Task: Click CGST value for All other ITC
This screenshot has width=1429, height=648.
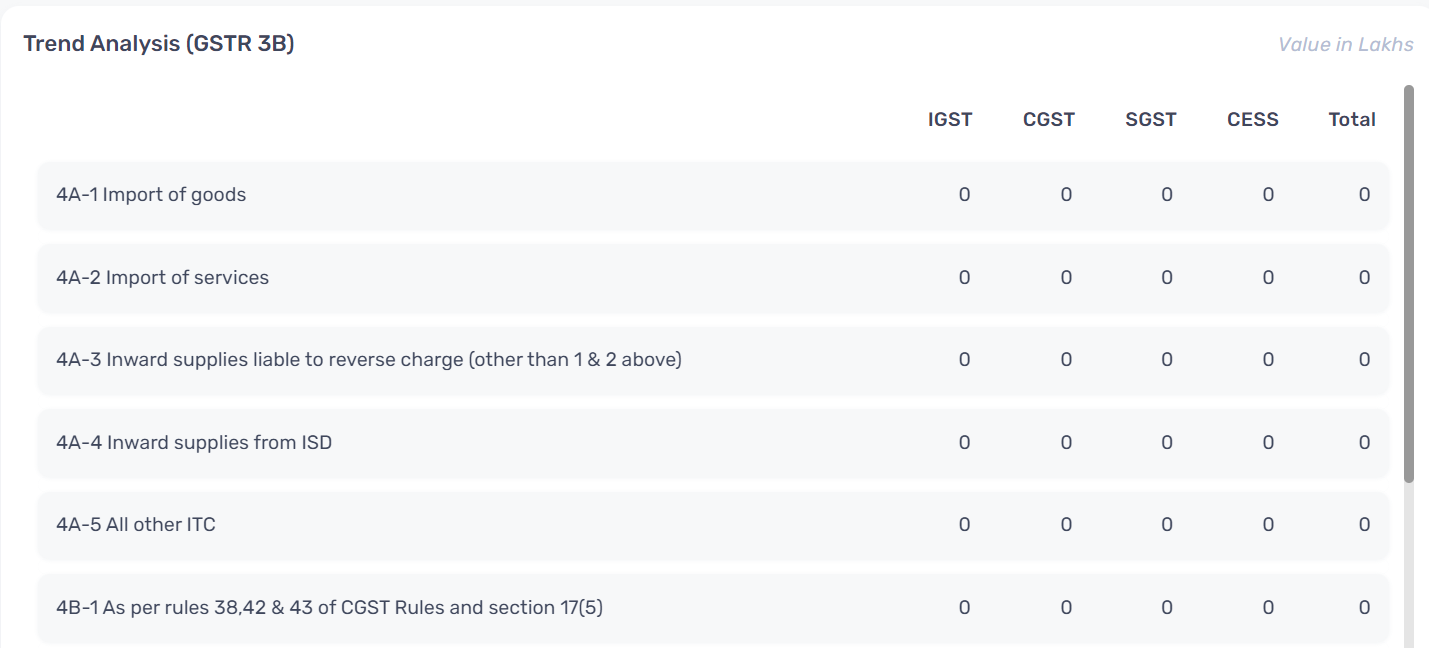Action: click(x=1066, y=525)
